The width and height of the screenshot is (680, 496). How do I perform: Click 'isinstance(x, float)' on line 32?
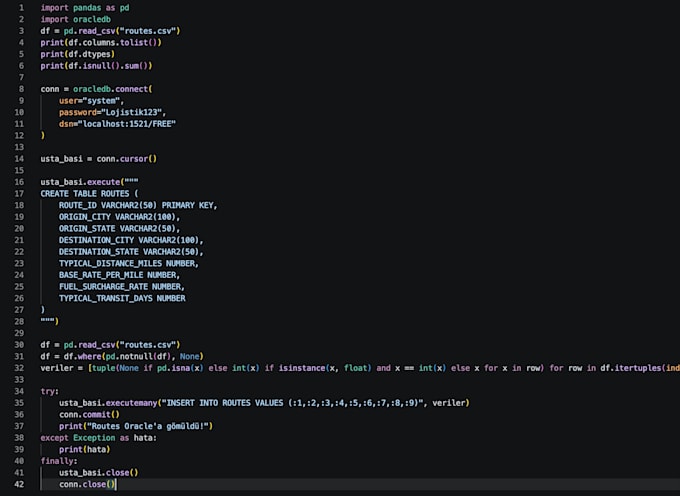click(325, 368)
